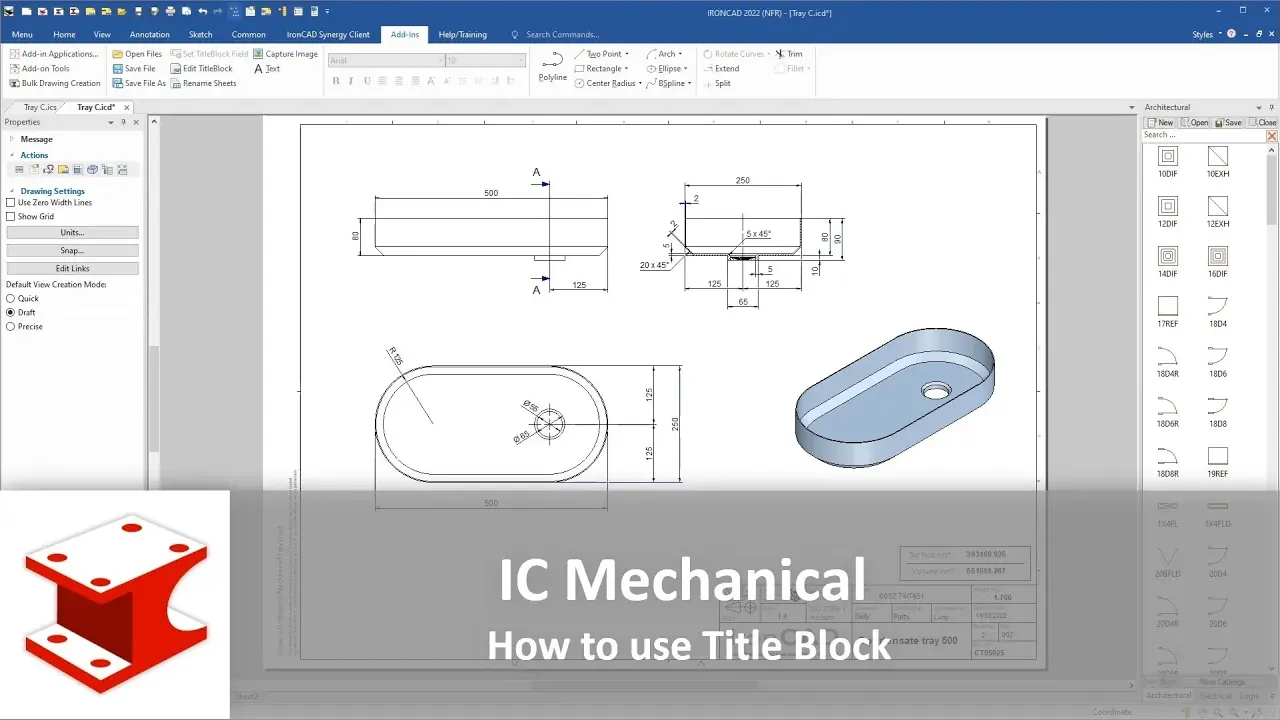This screenshot has width=1280, height=720.
Task: Collapse the Actions section
Action: coord(12,155)
